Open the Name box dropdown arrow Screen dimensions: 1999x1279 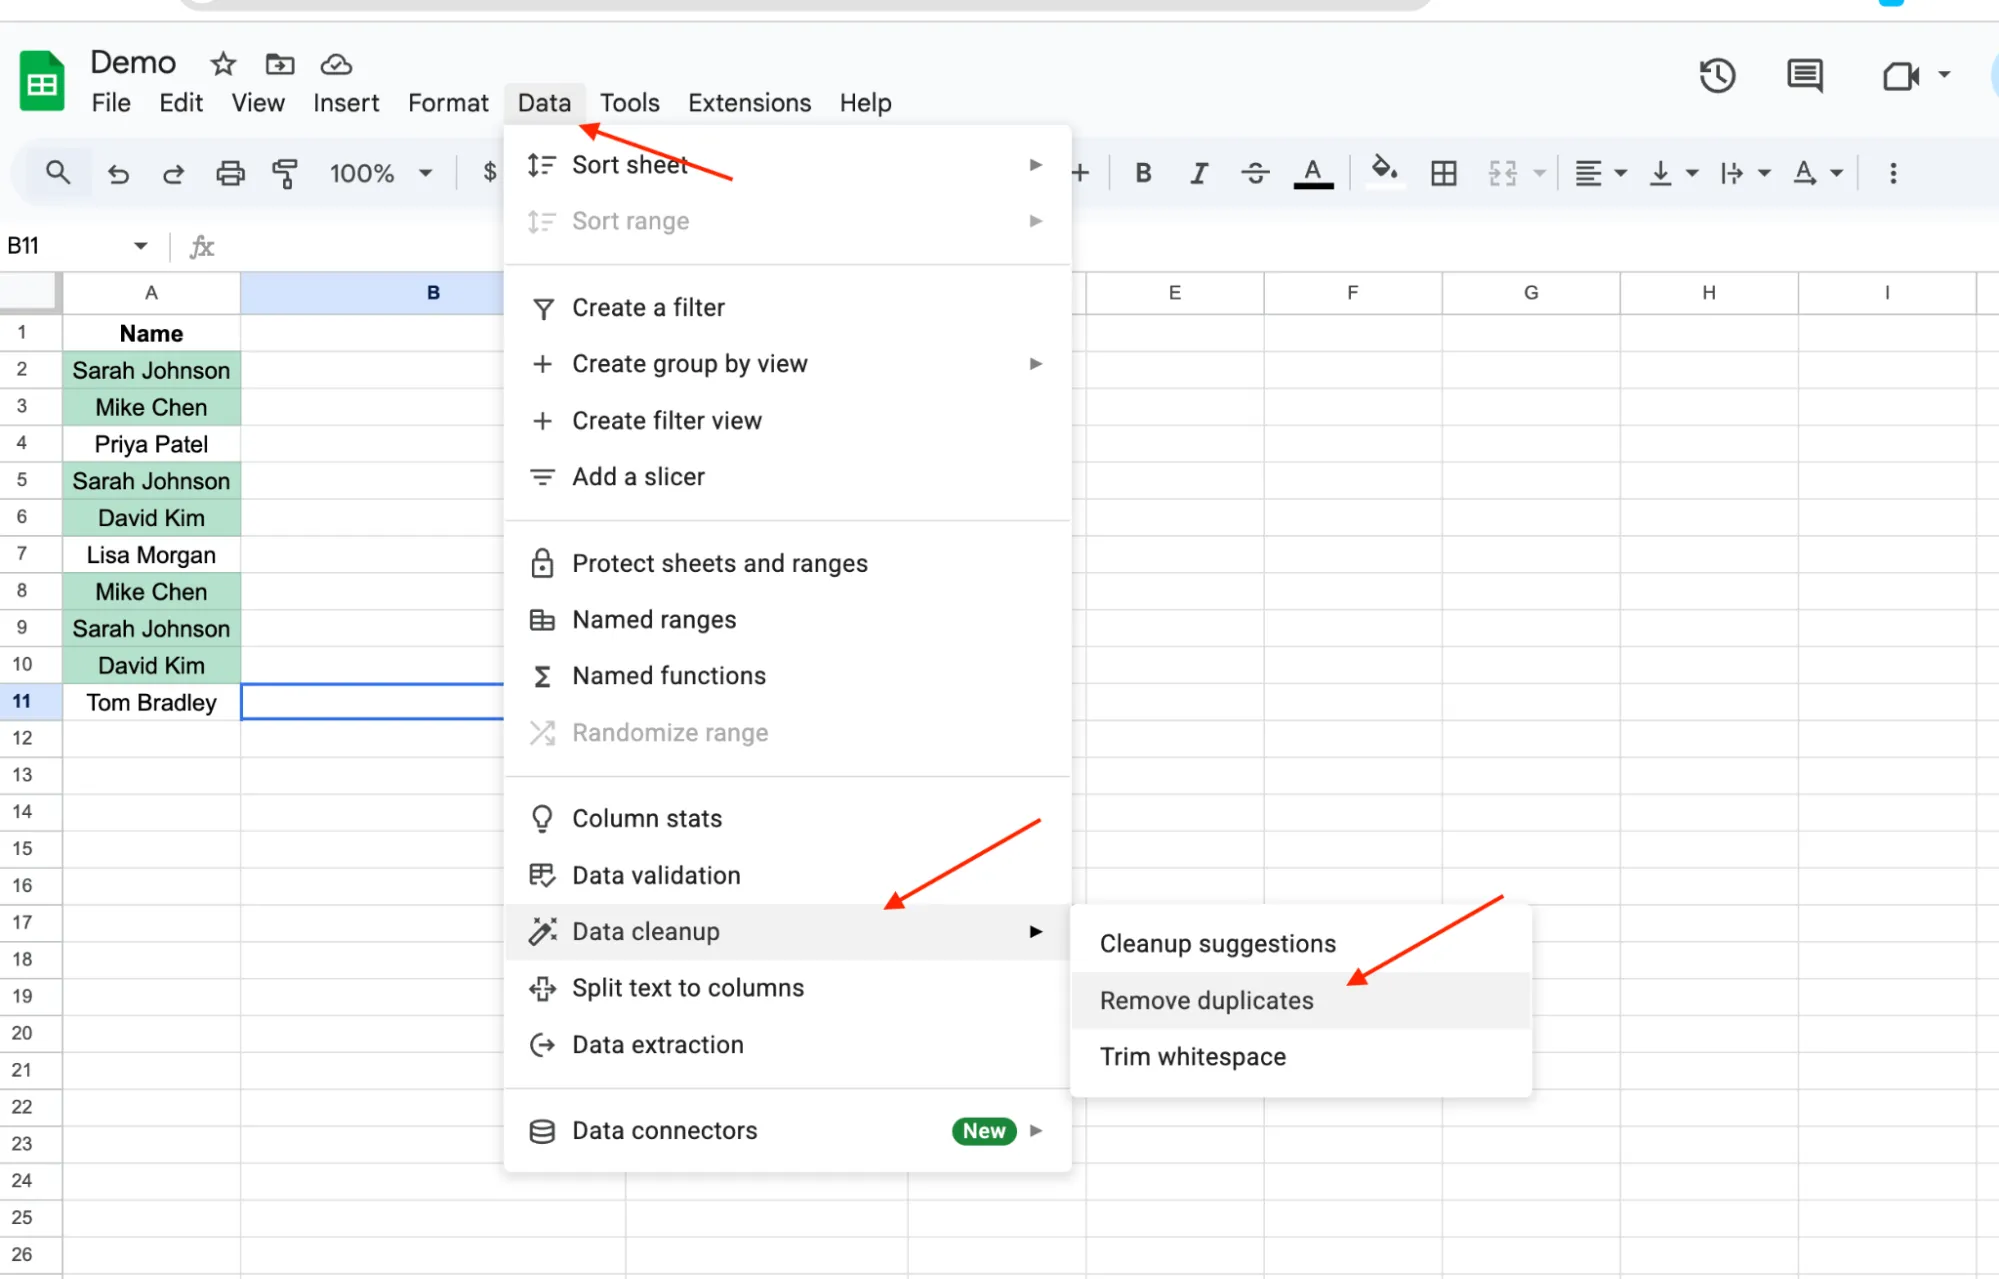pyautogui.click(x=139, y=245)
